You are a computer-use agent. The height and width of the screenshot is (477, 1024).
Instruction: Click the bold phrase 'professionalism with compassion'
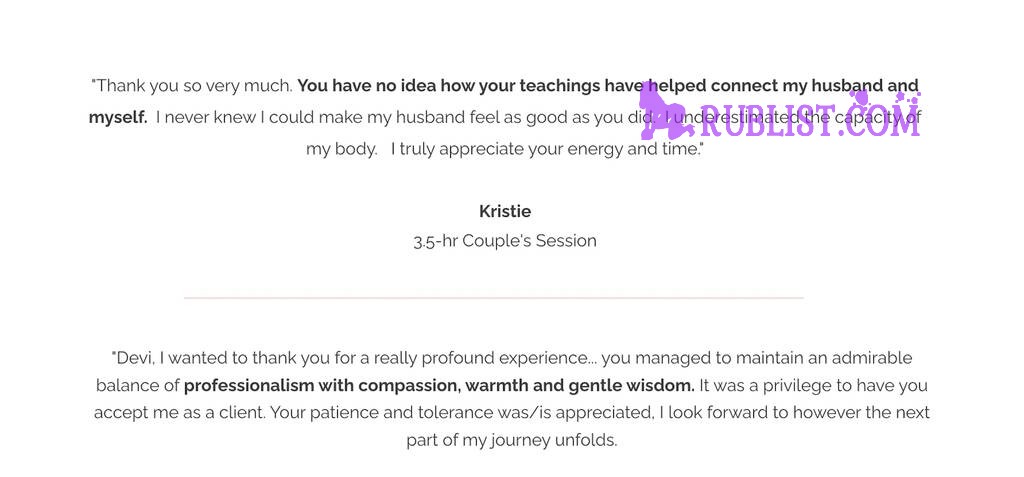[x=322, y=386]
